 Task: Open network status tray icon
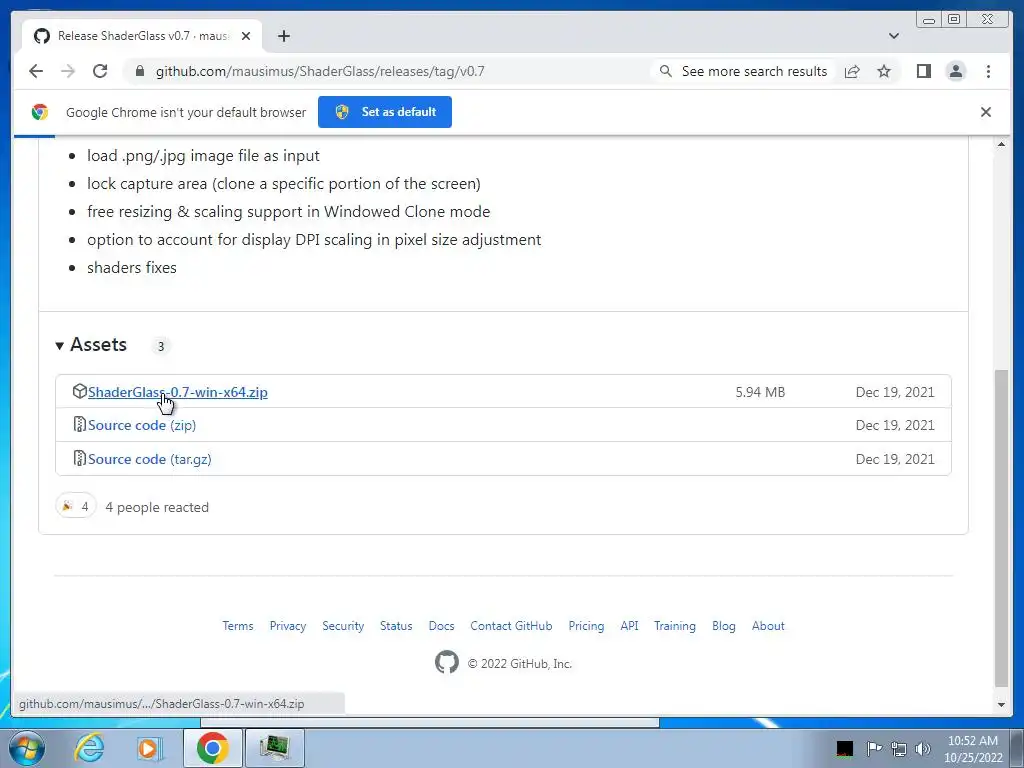click(x=899, y=748)
